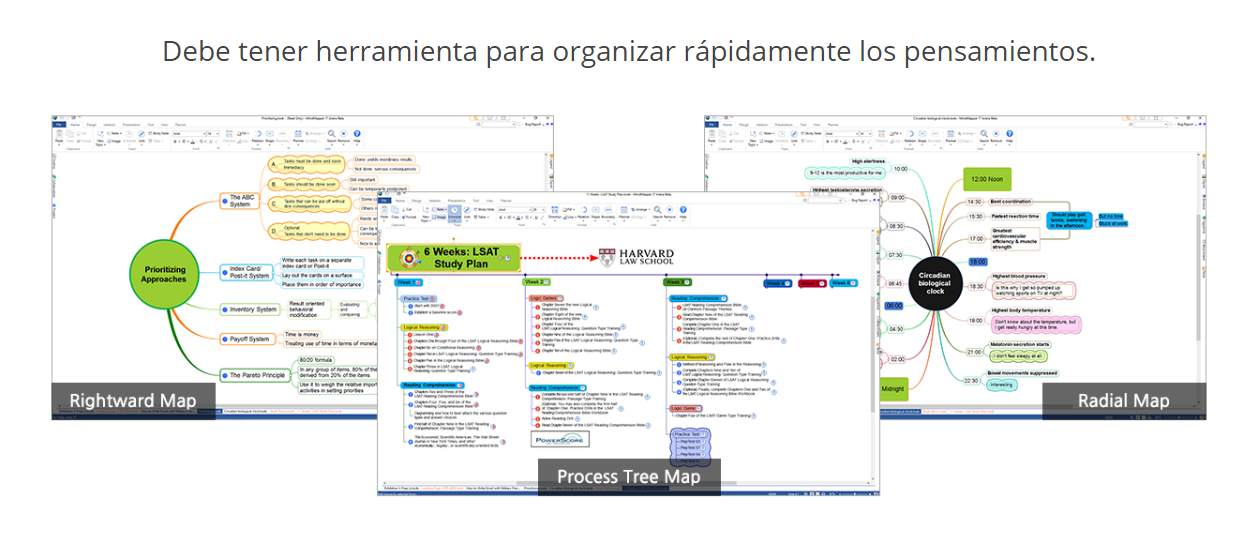
Task: Click the Remove icon in Radial Map ribbon
Action: (996, 134)
